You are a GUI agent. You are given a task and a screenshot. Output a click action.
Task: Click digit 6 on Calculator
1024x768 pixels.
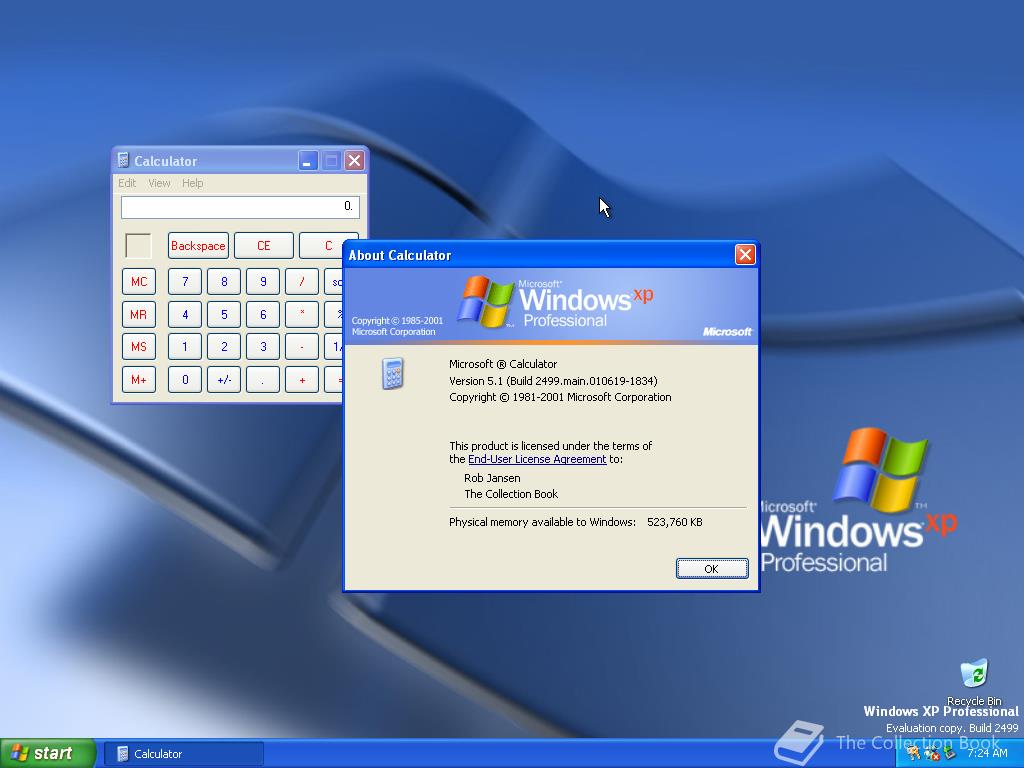263,314
